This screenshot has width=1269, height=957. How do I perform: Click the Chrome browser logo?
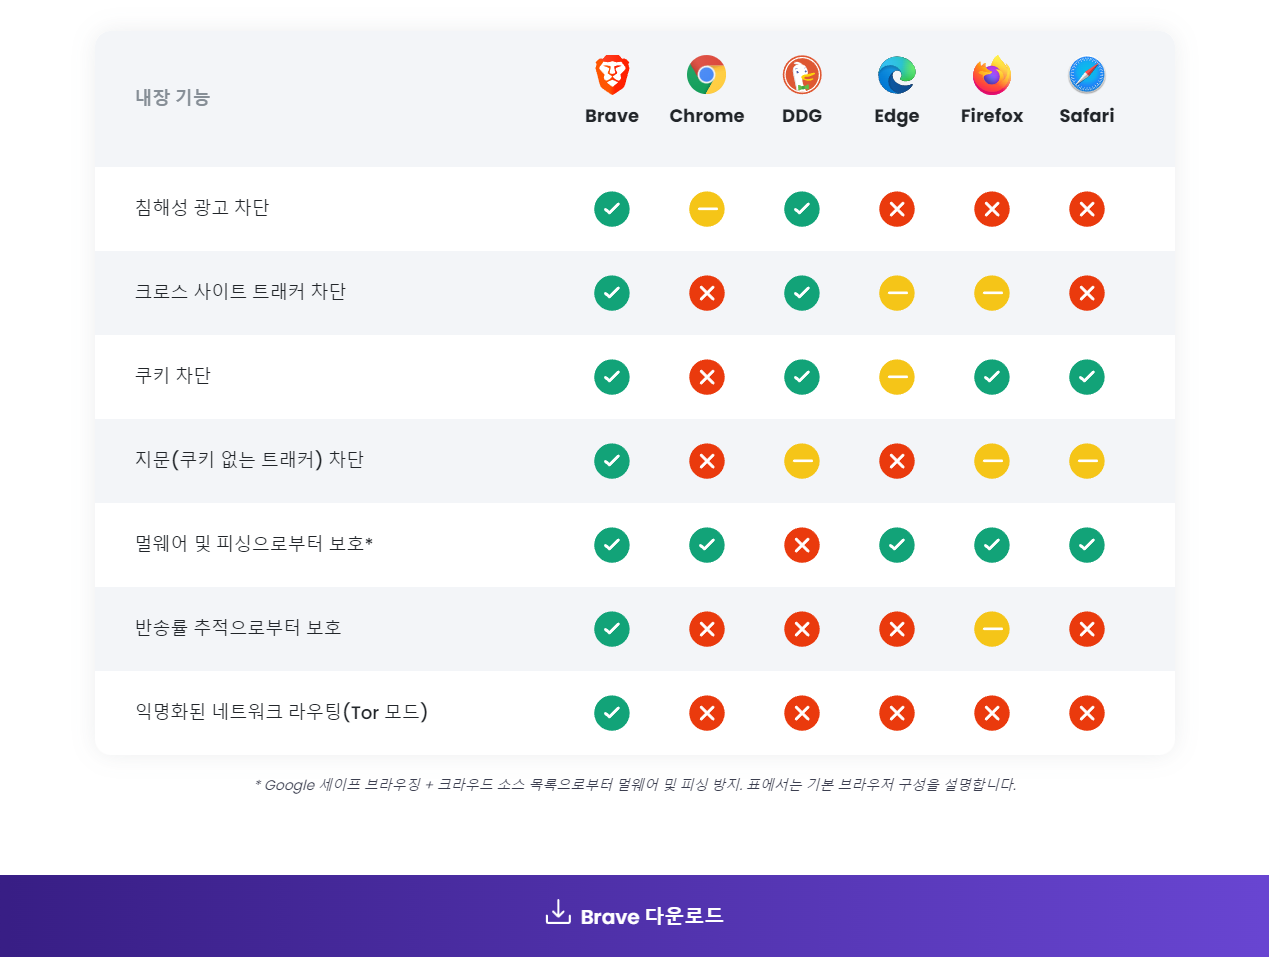tap(707, 75)
